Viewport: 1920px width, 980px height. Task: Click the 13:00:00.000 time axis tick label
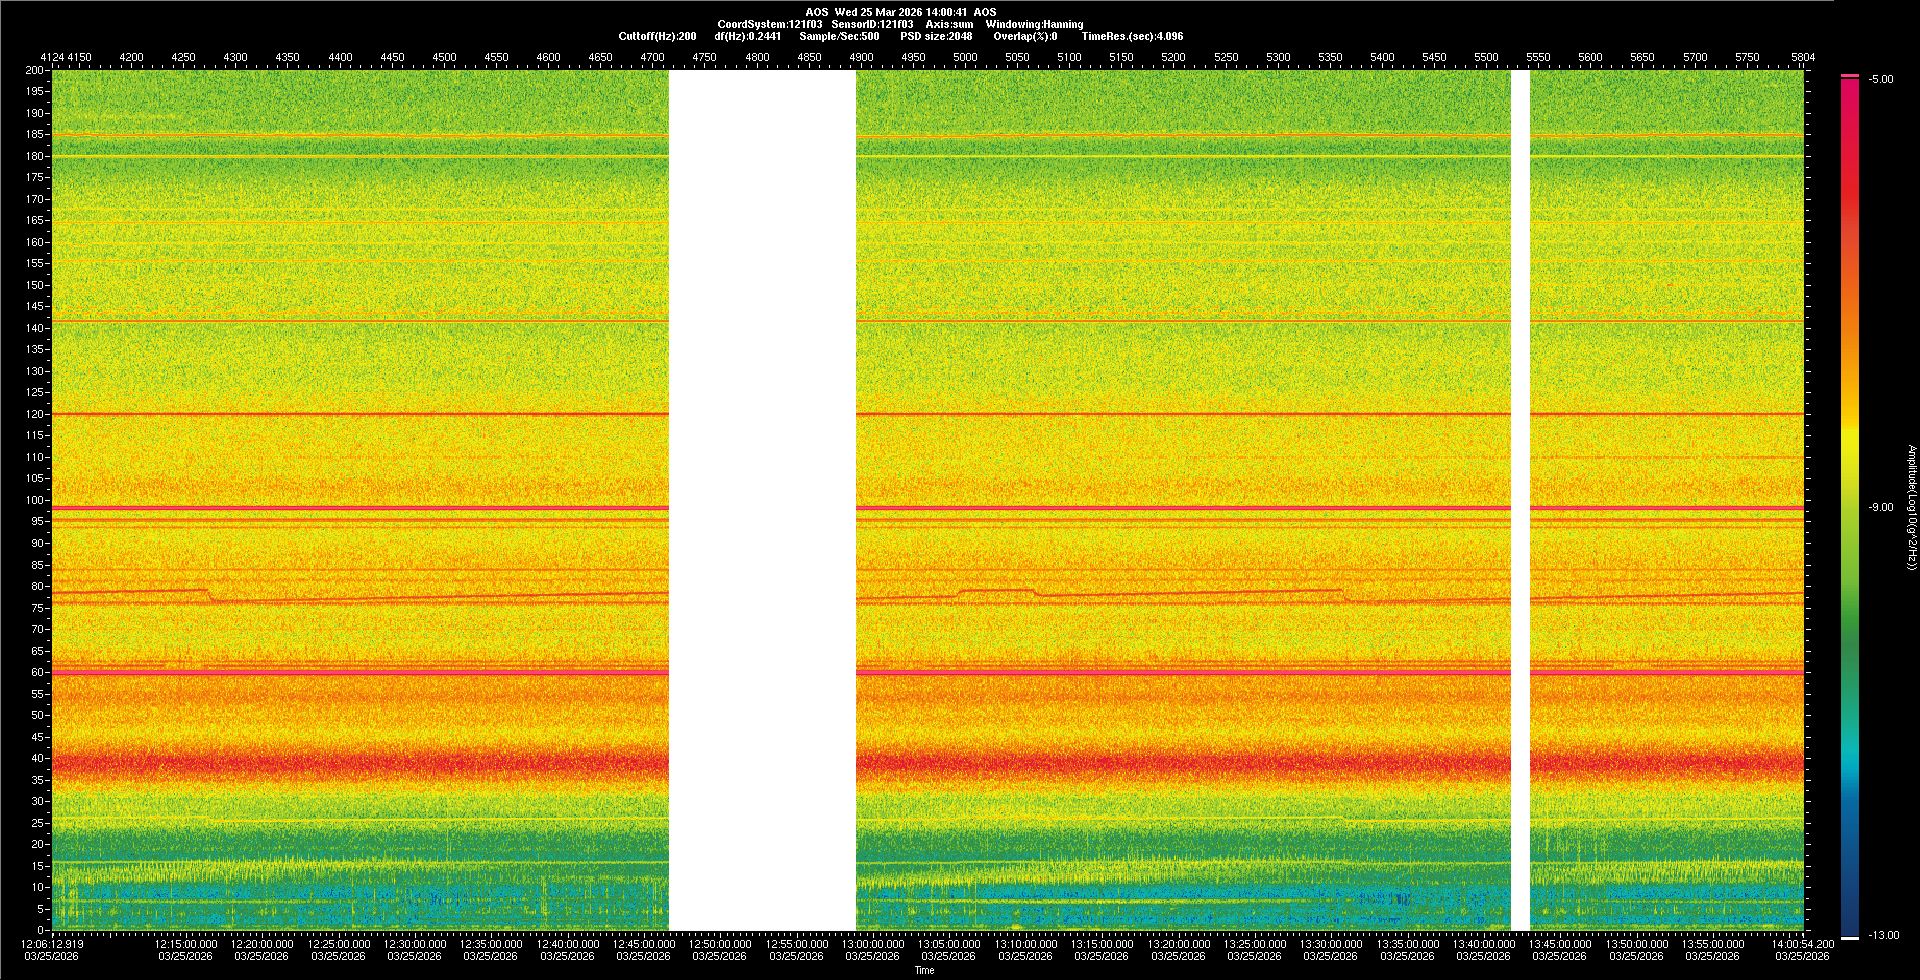click(872, 944)
